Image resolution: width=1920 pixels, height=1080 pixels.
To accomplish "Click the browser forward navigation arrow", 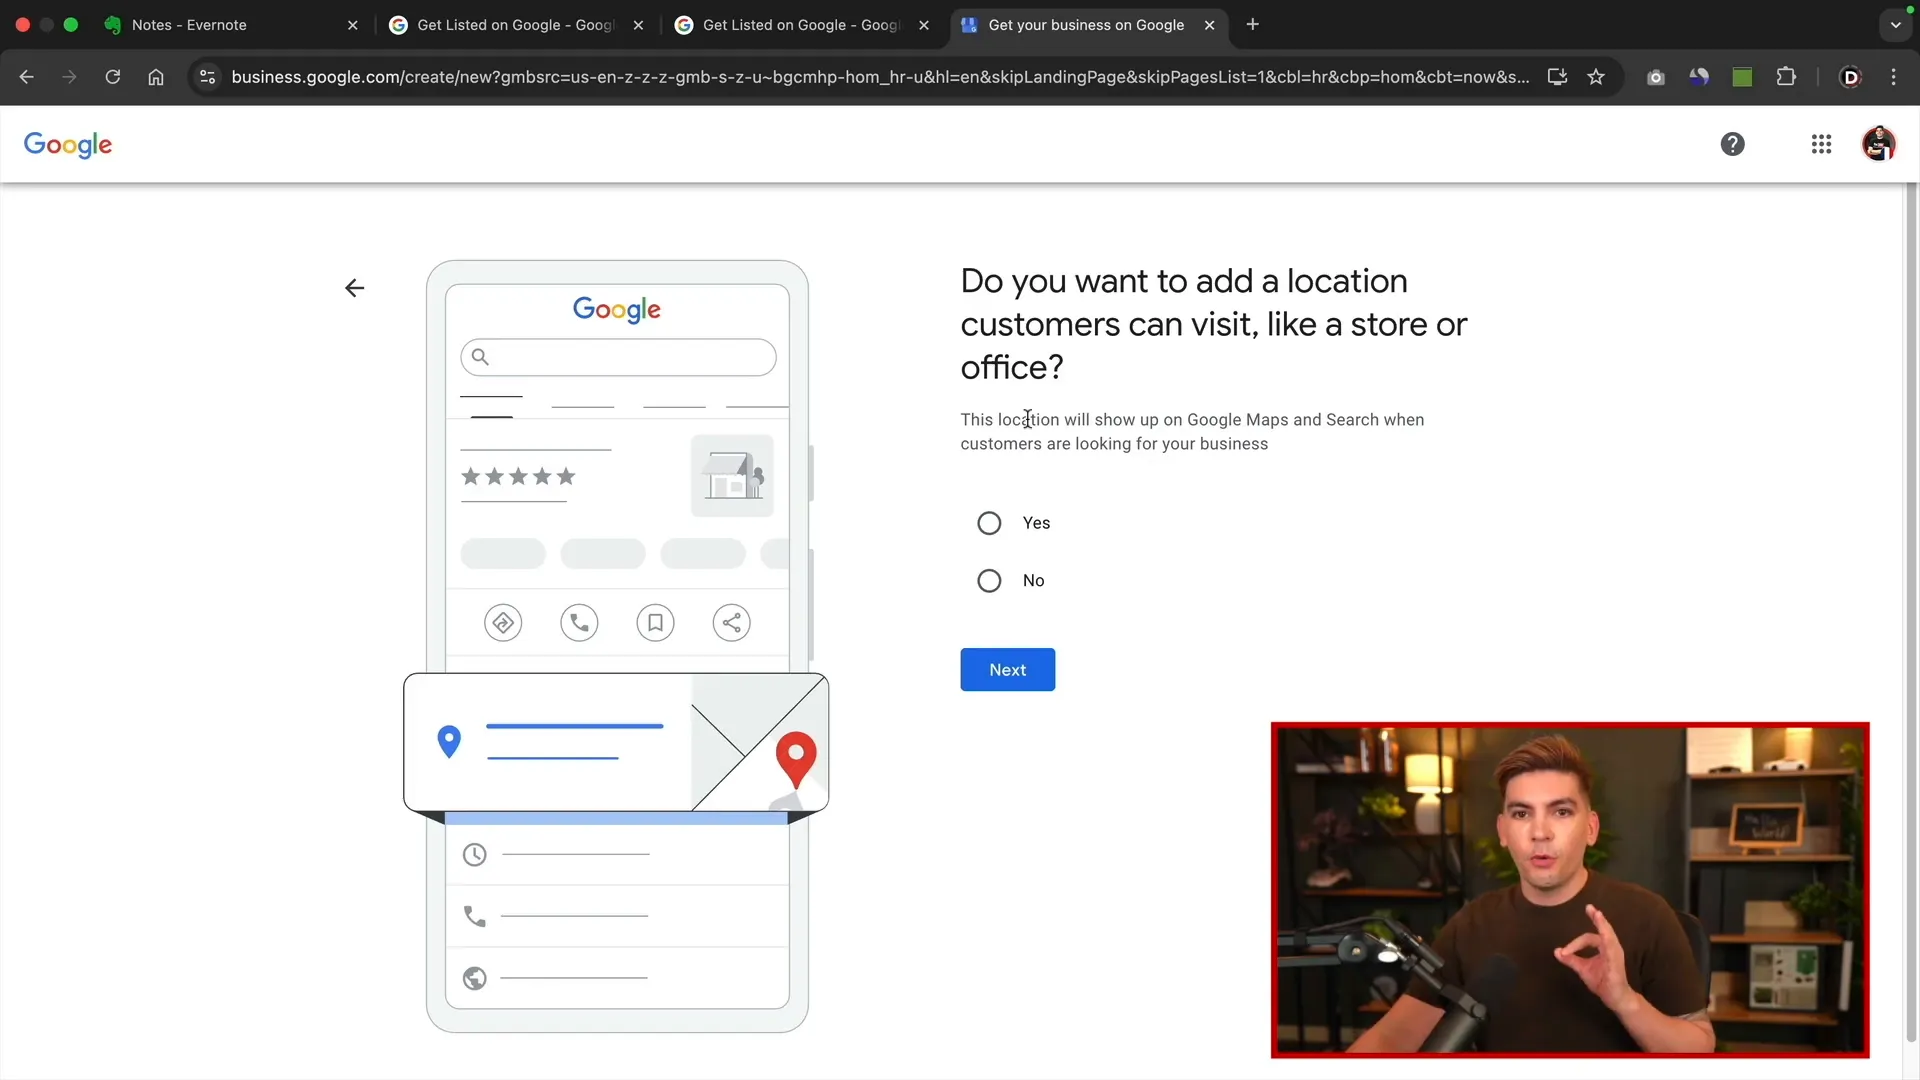I will (x=69, y=77).
